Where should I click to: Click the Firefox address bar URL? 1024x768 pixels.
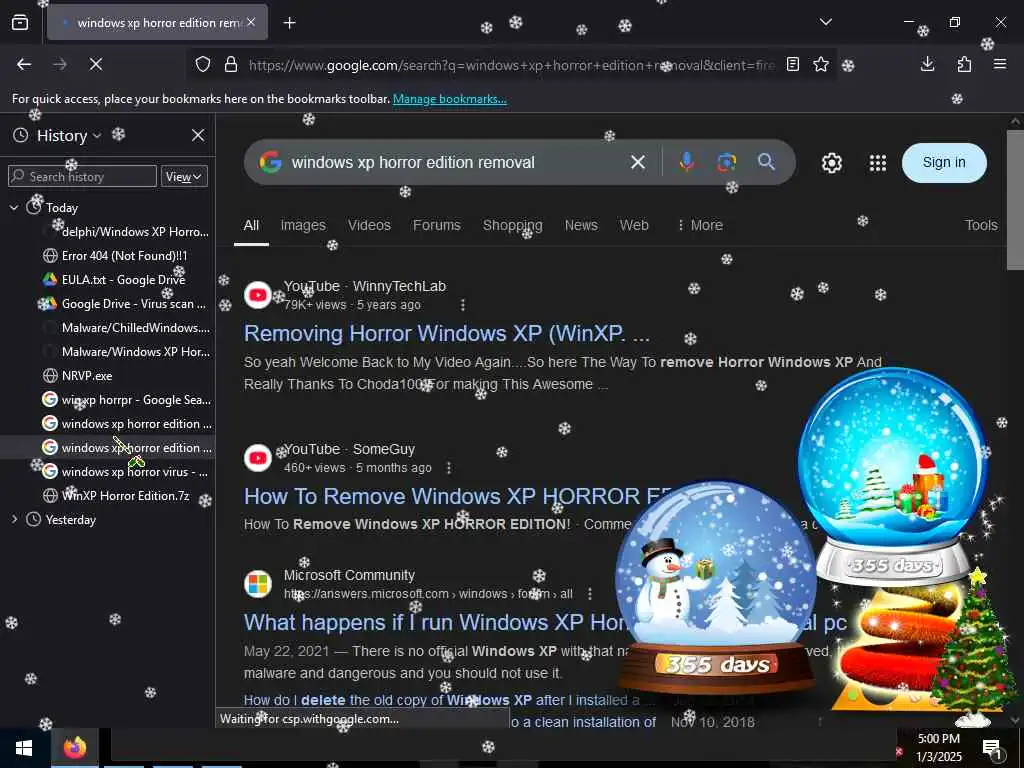pos(511,65)
